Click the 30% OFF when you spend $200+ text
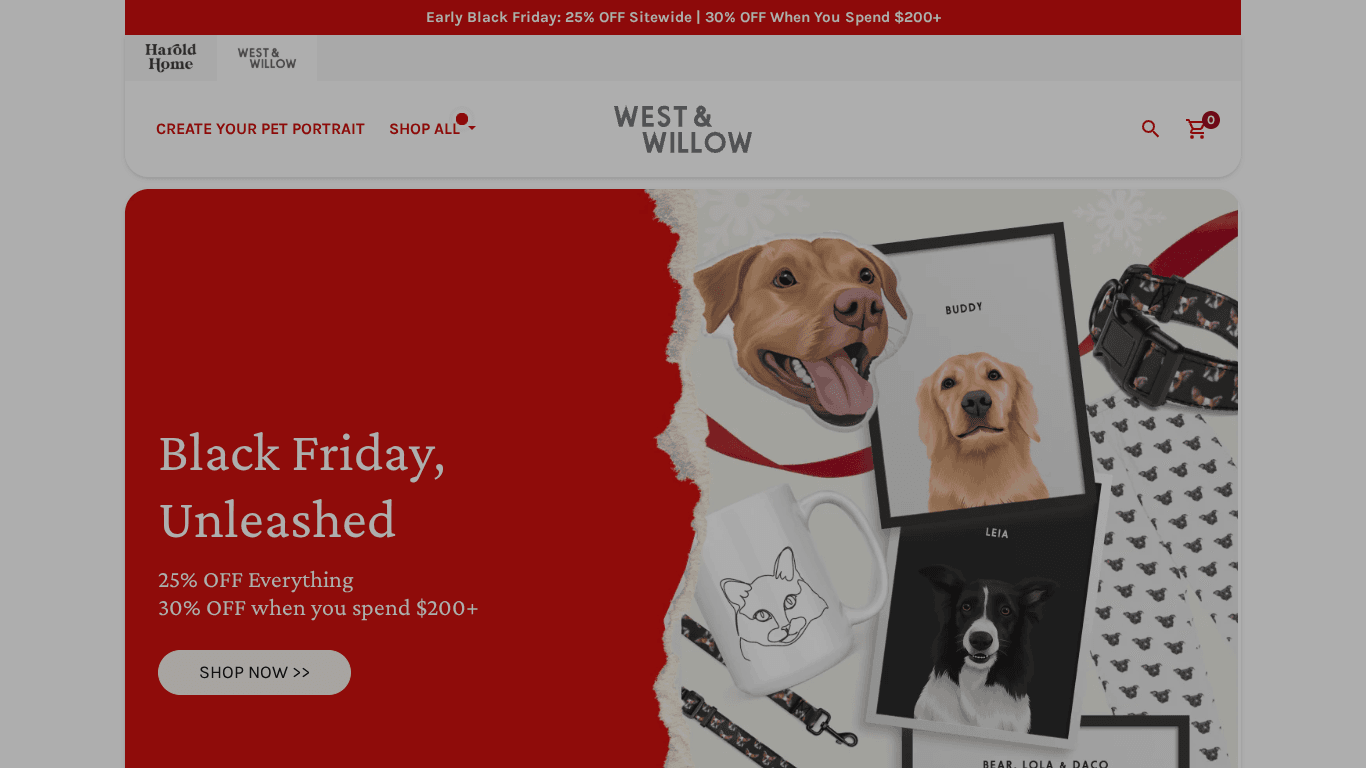 (318, 608)
